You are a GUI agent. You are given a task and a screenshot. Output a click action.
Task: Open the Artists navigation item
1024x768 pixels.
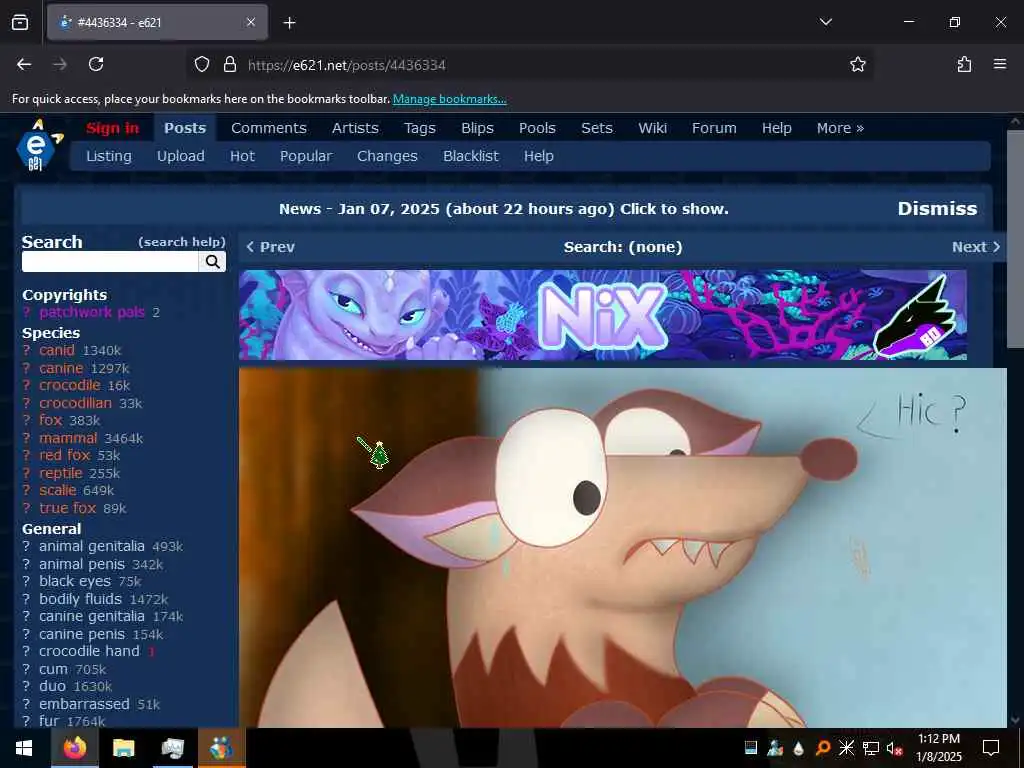[x=355, y=128]
